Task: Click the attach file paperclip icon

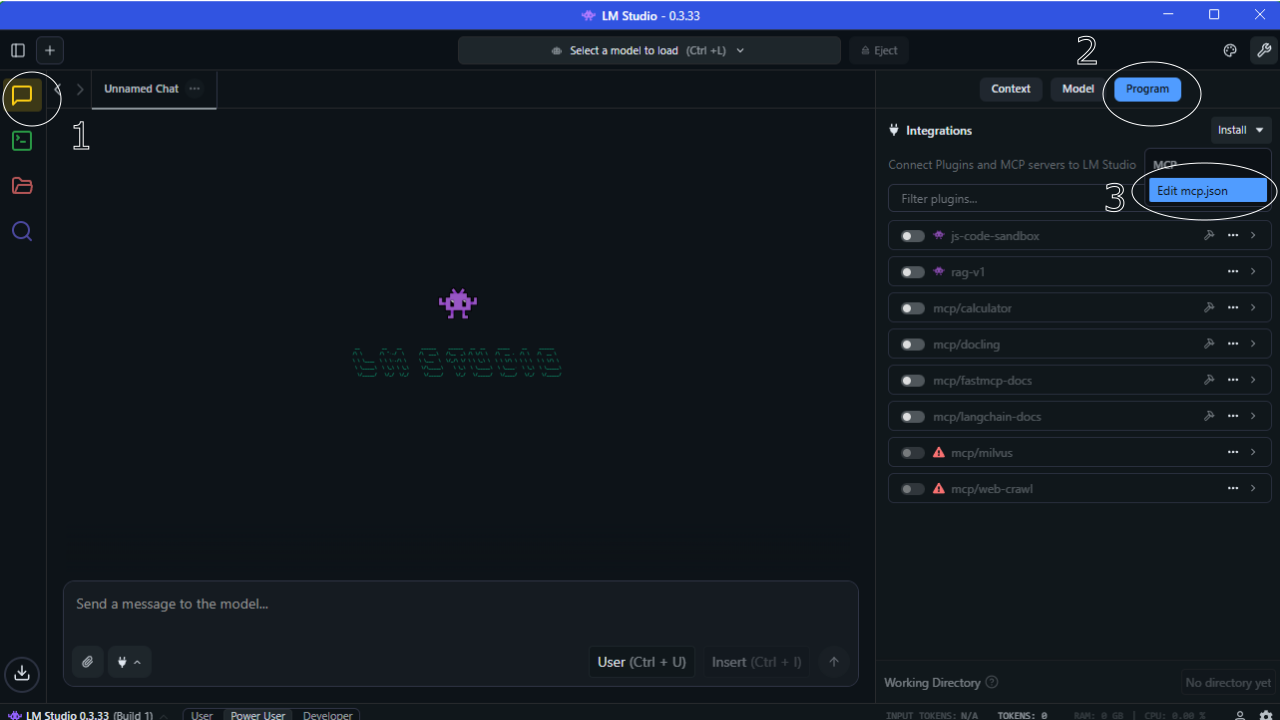Action: (88, 662)
